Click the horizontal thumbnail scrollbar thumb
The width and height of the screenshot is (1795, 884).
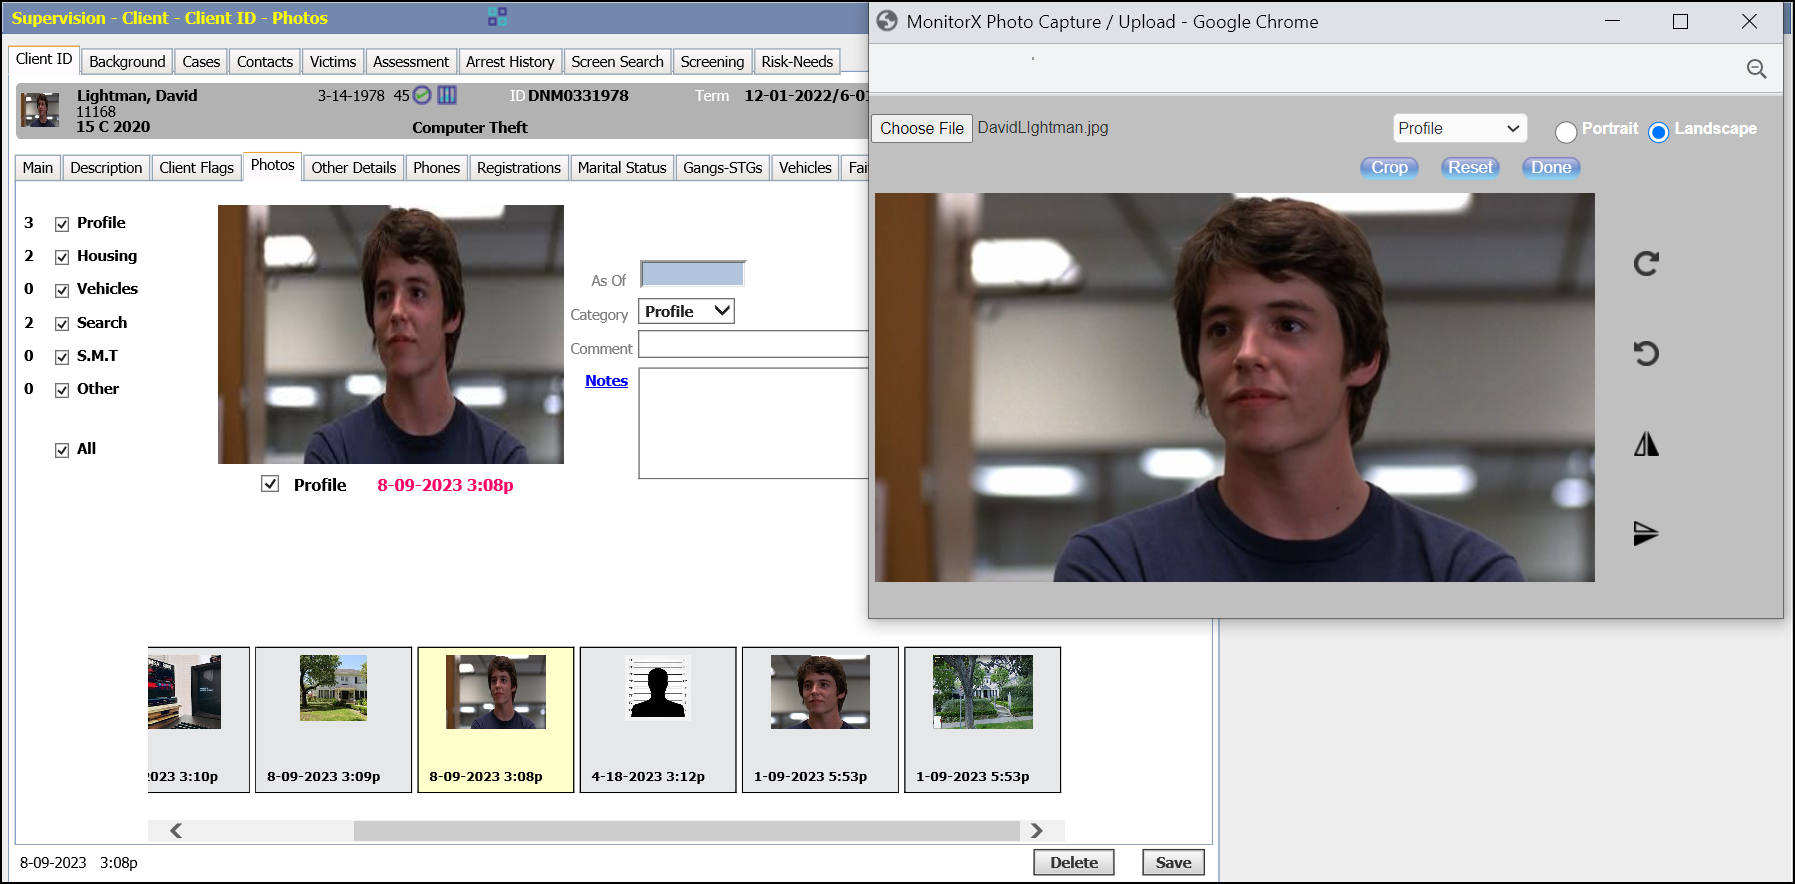click(x=686, y=830)
